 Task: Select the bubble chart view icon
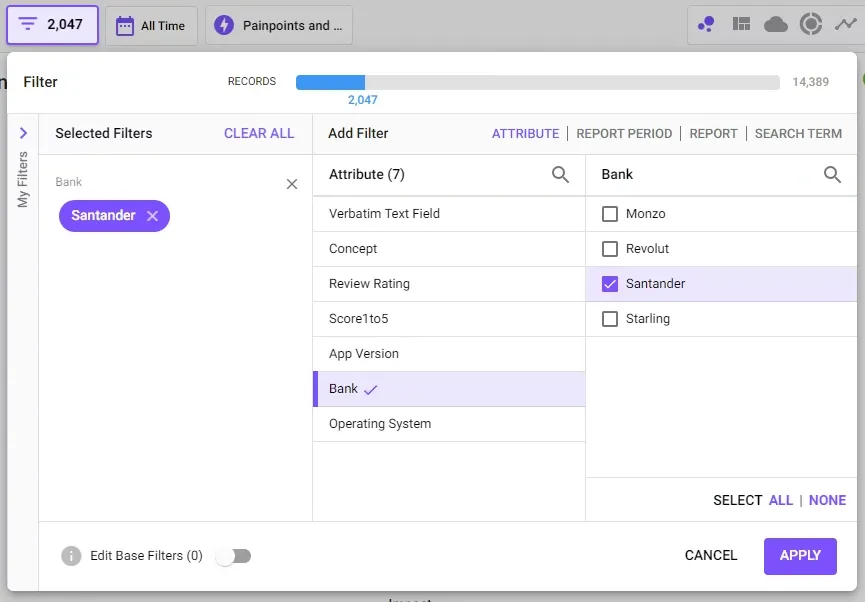706,24
